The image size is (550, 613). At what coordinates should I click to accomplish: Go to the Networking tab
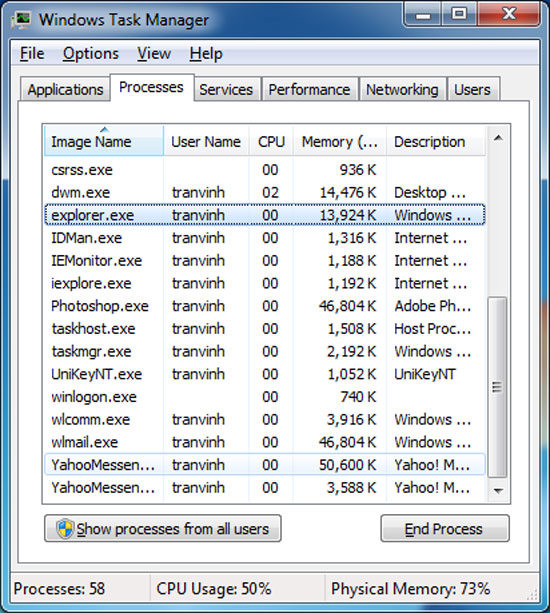click(x=402, y=90)
